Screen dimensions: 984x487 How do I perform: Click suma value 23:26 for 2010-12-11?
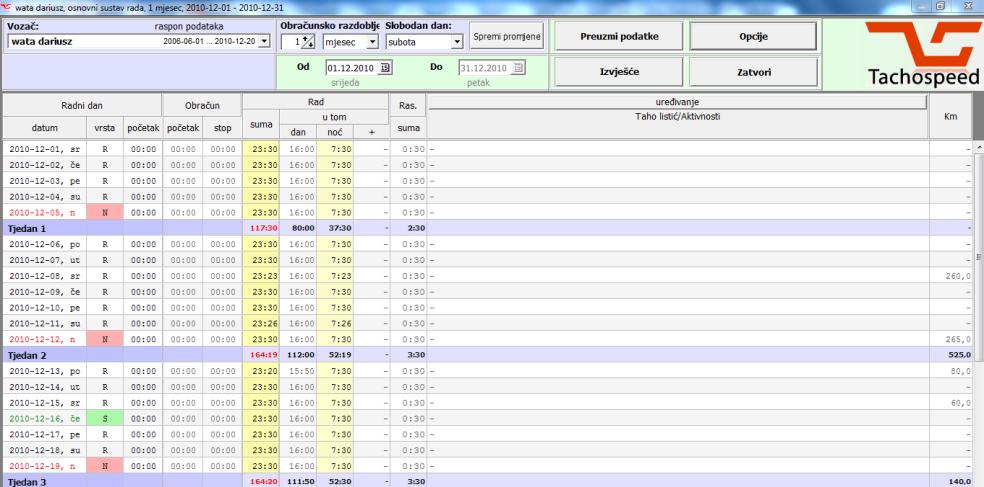[x=264, y=323]
